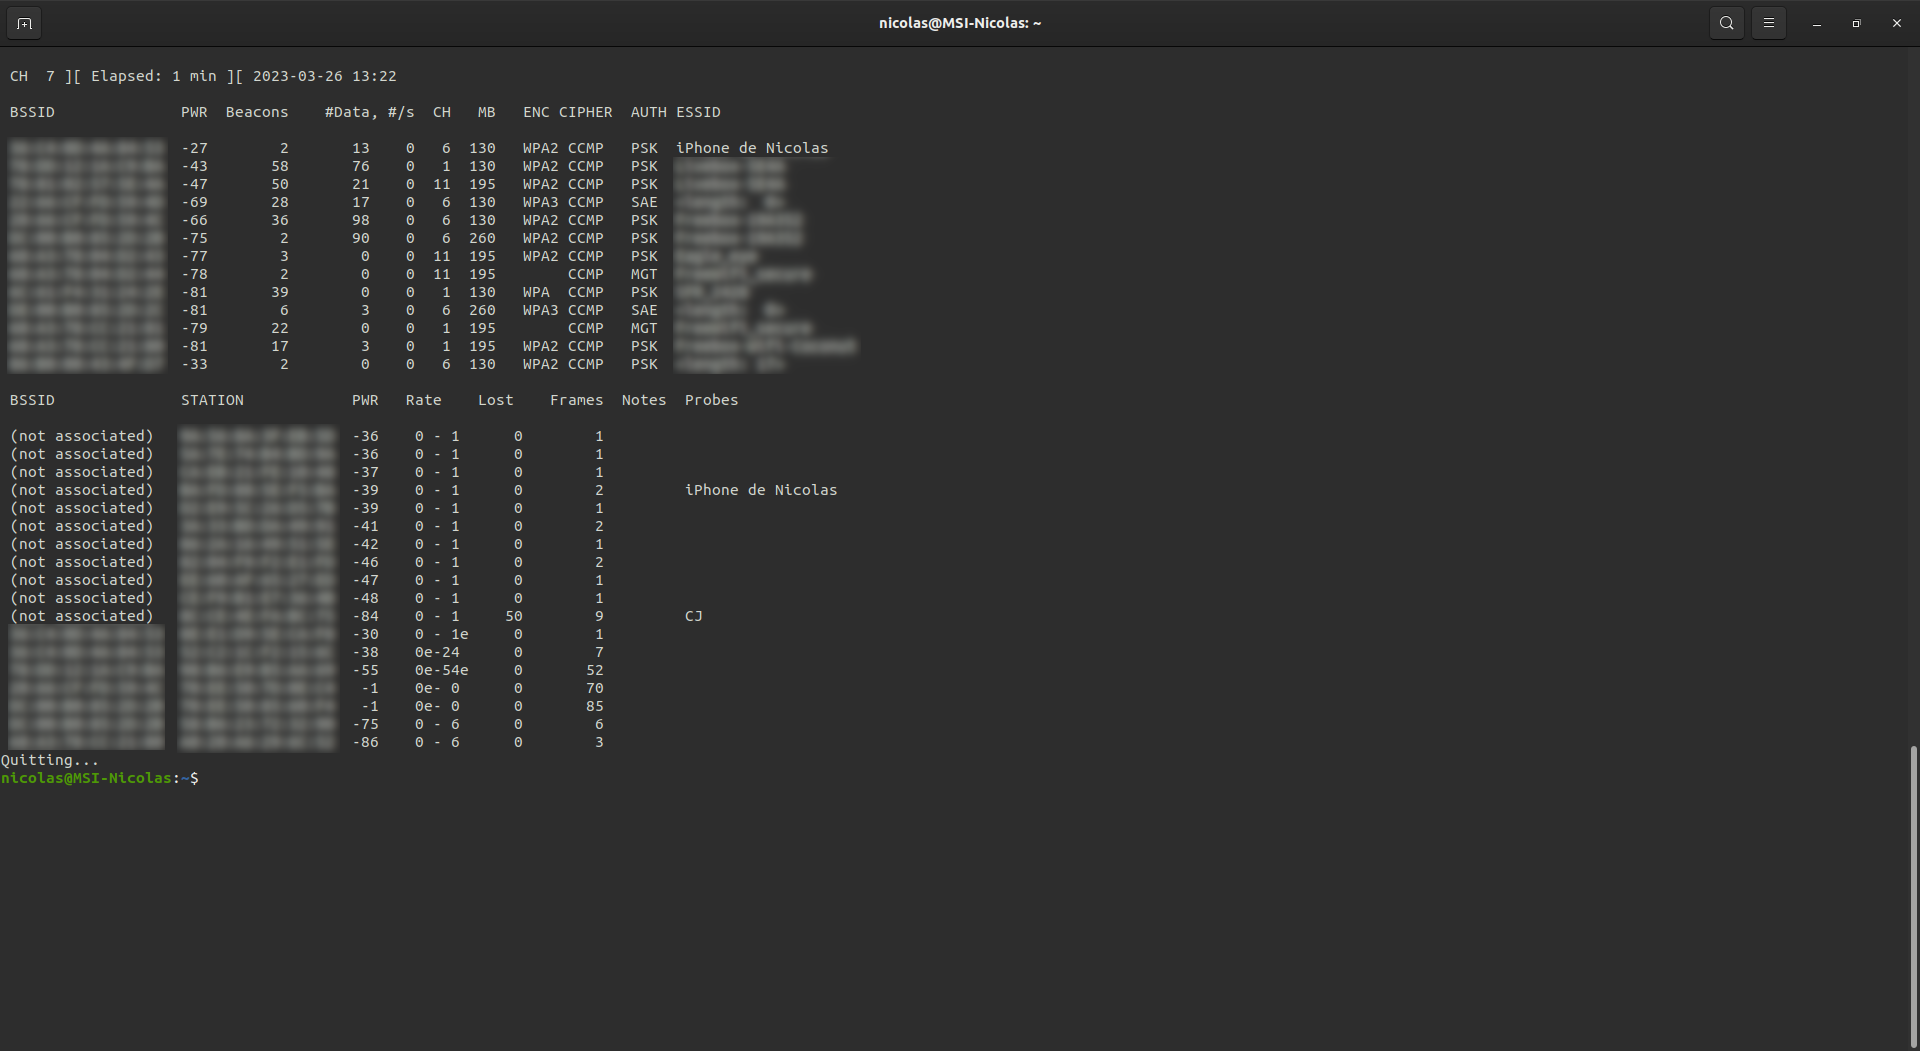Click the STATION column header
The image size is (1920, 1051).
pos(212,400)
